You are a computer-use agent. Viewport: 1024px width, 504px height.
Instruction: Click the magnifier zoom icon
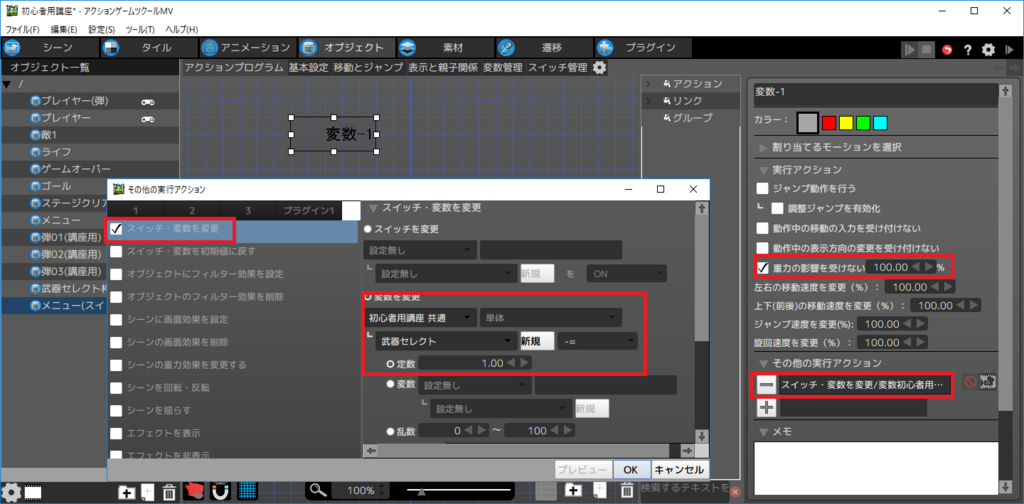point(317,490)
